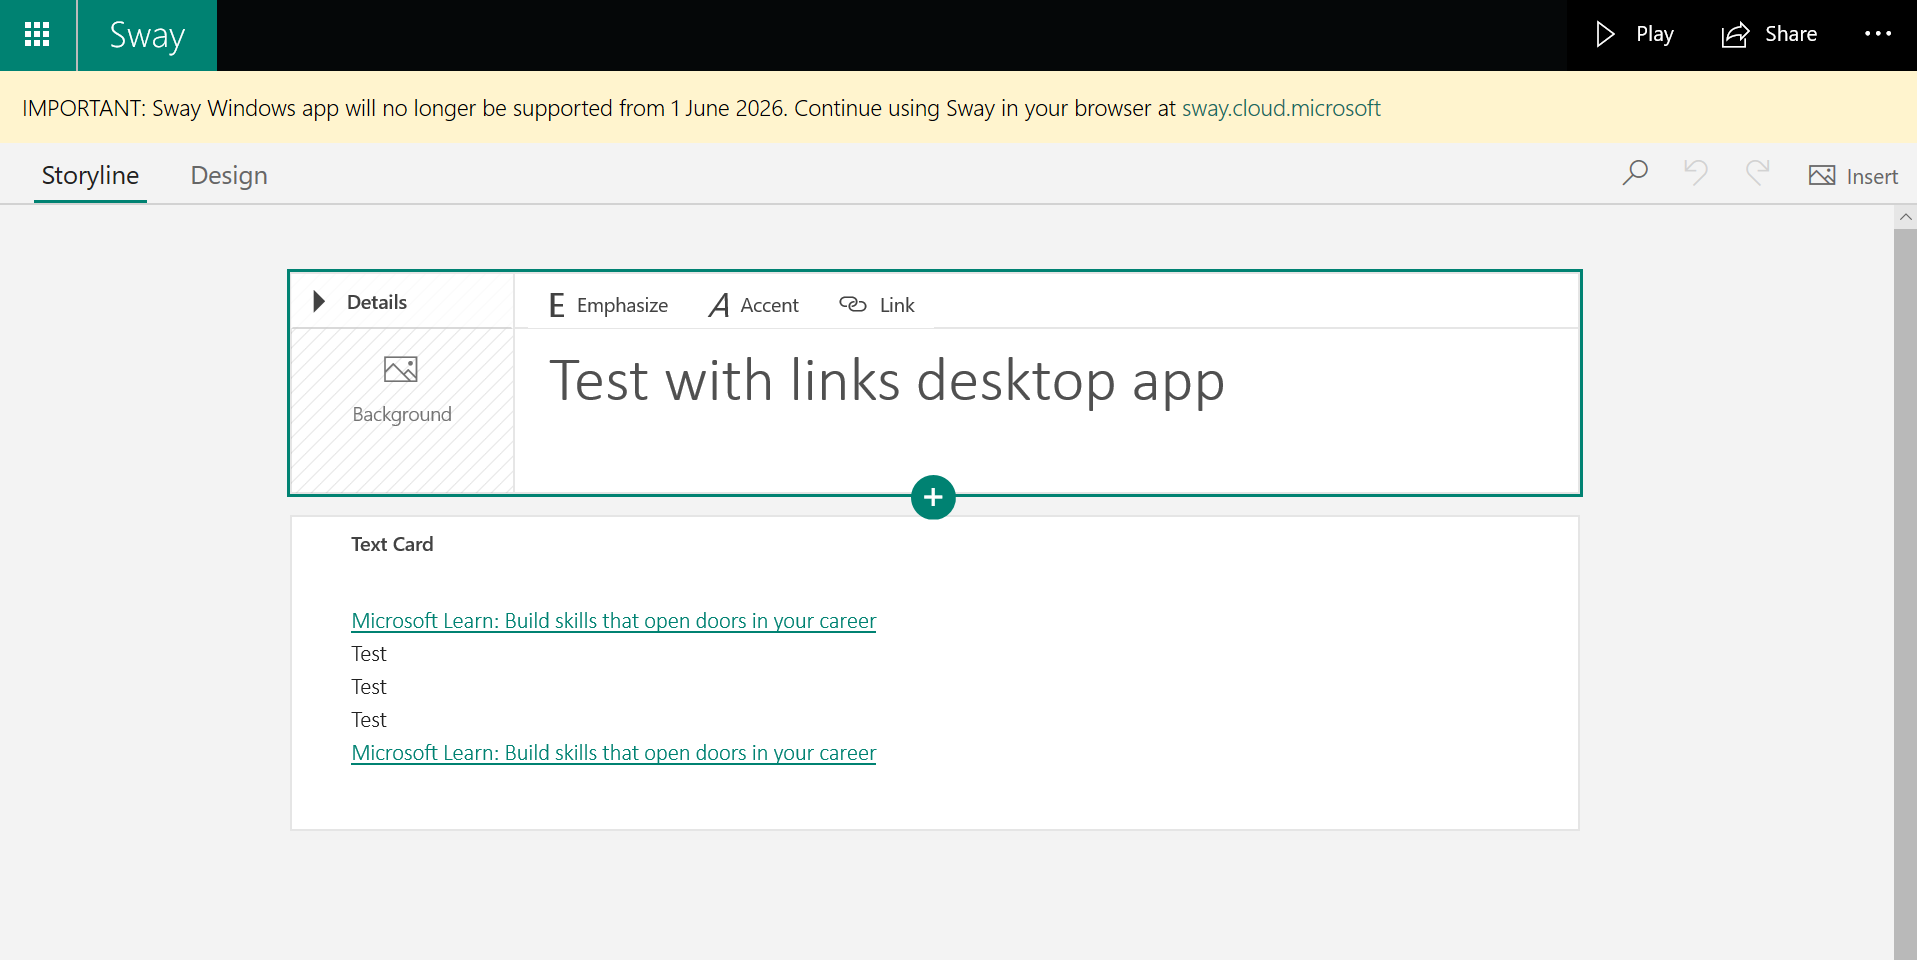This screenshot has height=960, width=1917.
Task: Apply Emphasize formatting to the title
Action: click(608, 305)
